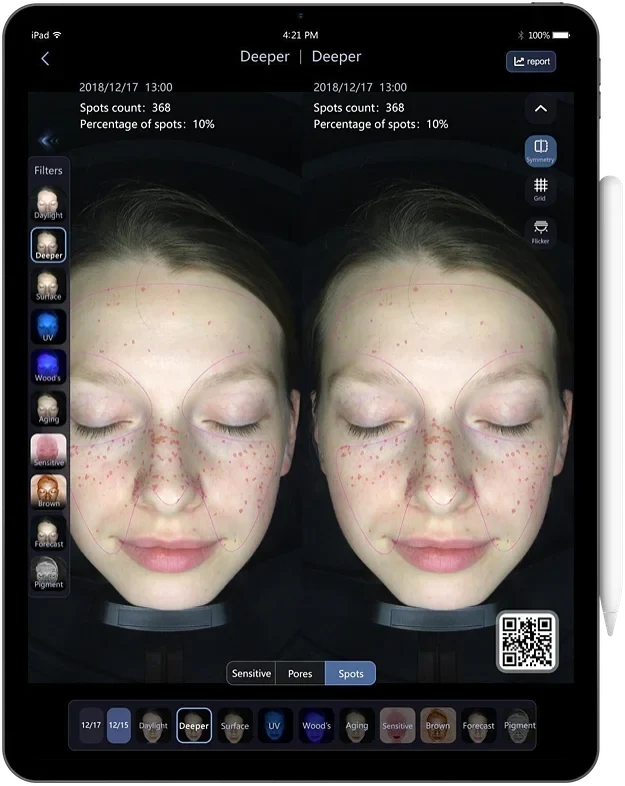The image size is (625, 786).
Task: Open the report button
Action: tap(531, 61)
